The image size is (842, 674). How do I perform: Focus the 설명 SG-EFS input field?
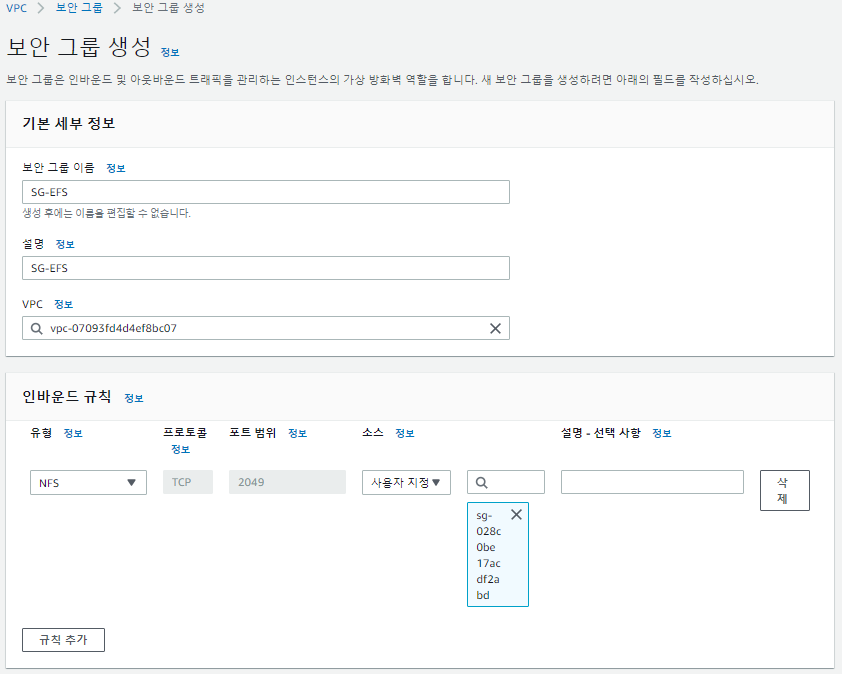coord(266,268)
